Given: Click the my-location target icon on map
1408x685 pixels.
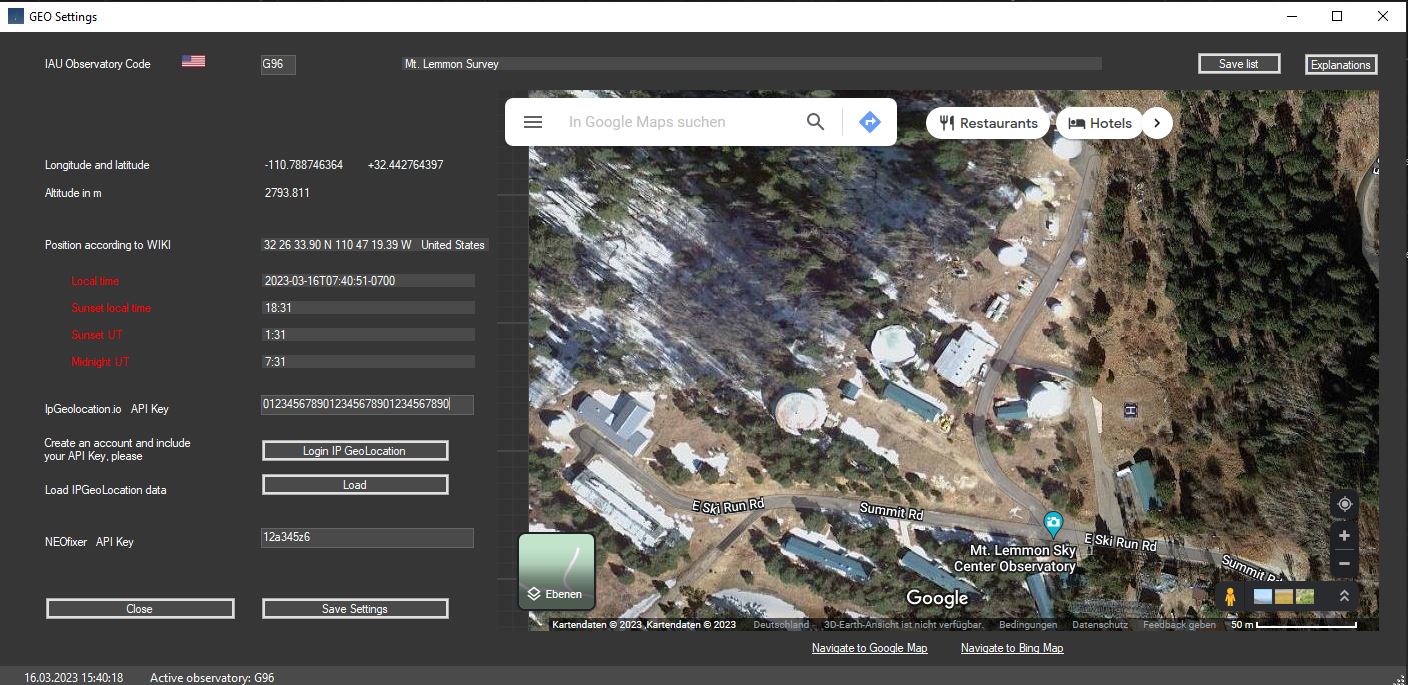Looking at the screenshot, I should point(1344,505).
